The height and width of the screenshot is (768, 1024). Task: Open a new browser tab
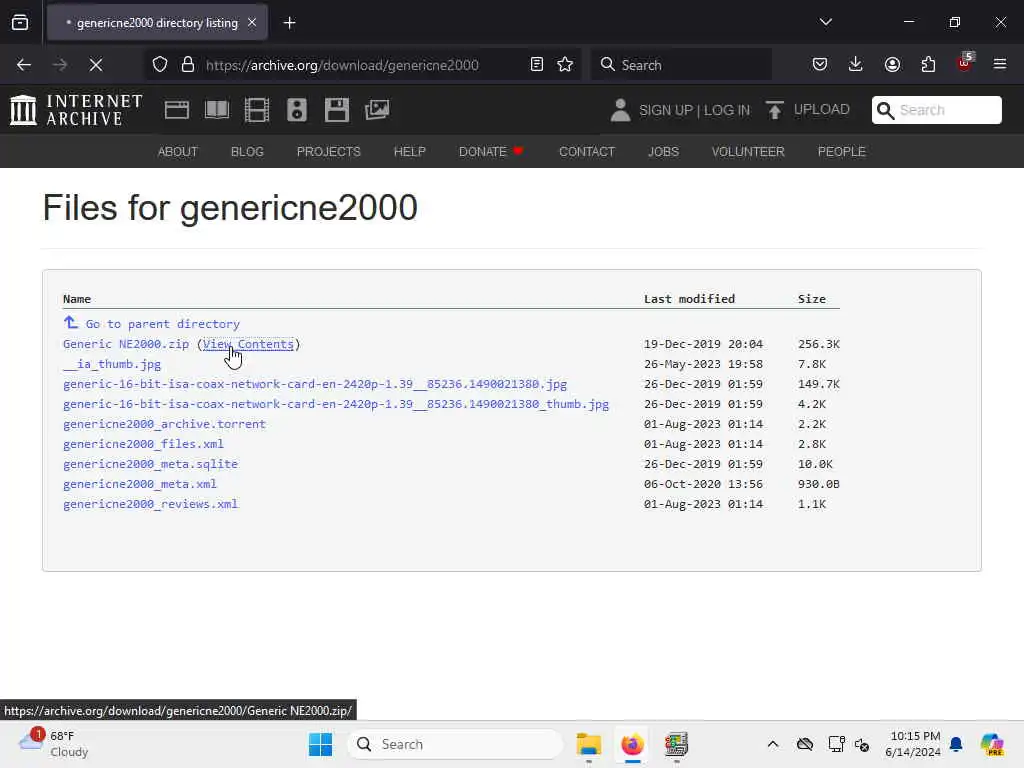pos(289,23)
